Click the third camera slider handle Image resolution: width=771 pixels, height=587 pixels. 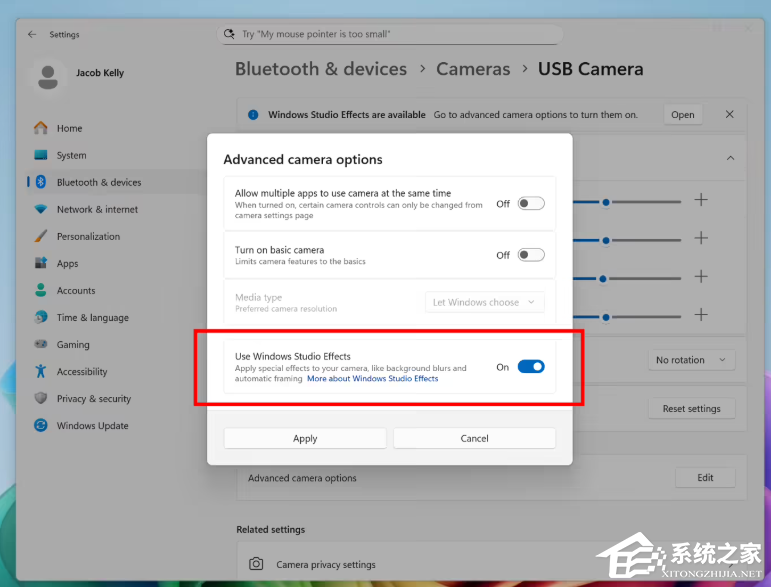pos(602,279)
